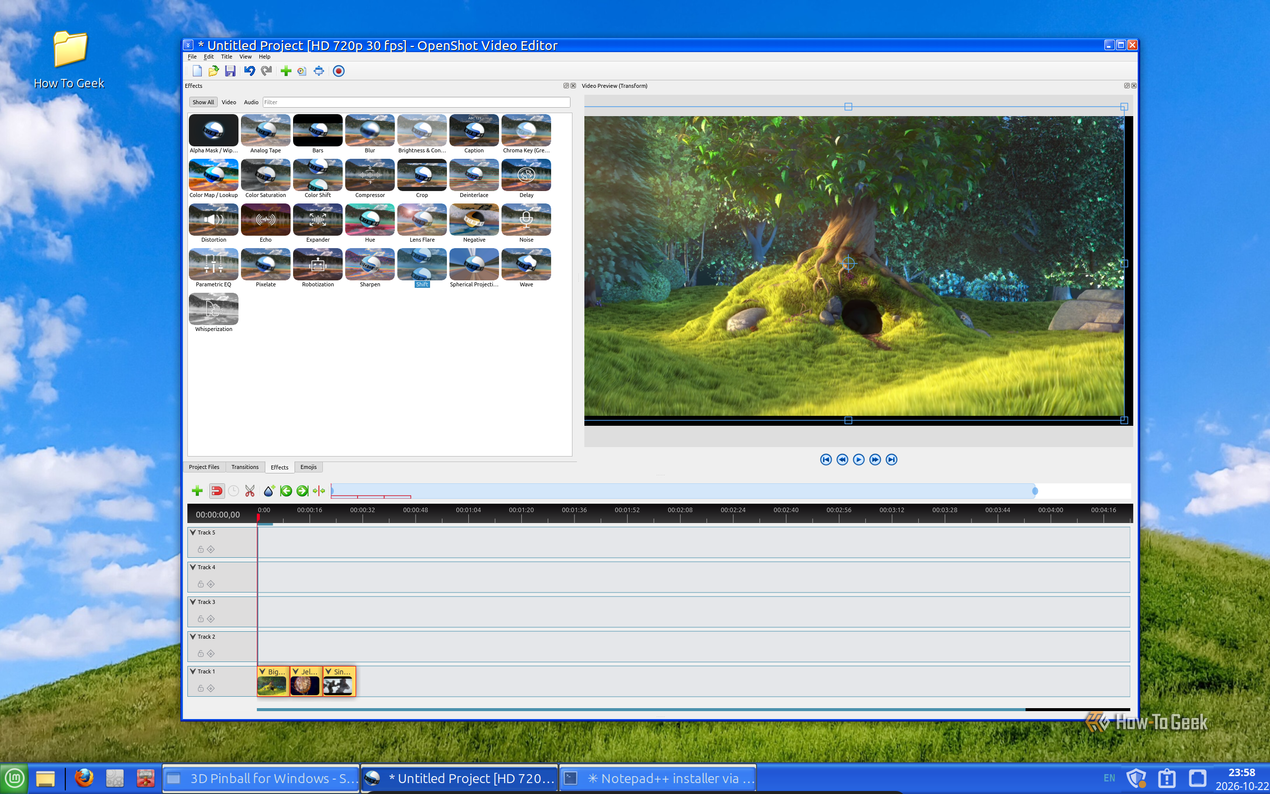
Task: Click the effects Filter text field
Action: click(416, 102)
